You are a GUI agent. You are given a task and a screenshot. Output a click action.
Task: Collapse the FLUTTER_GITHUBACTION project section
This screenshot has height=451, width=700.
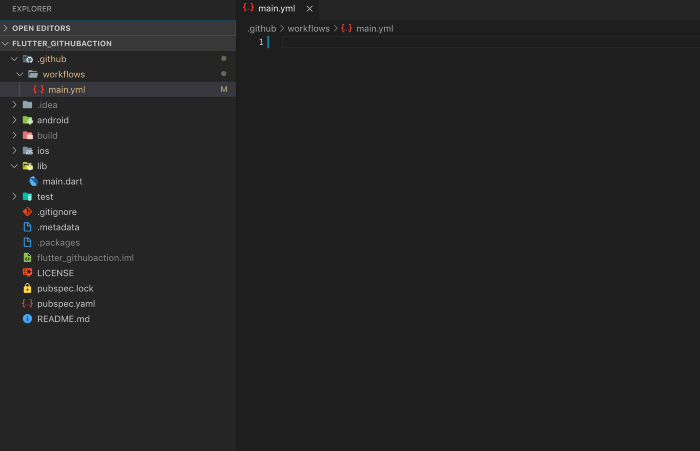[6, 44]
